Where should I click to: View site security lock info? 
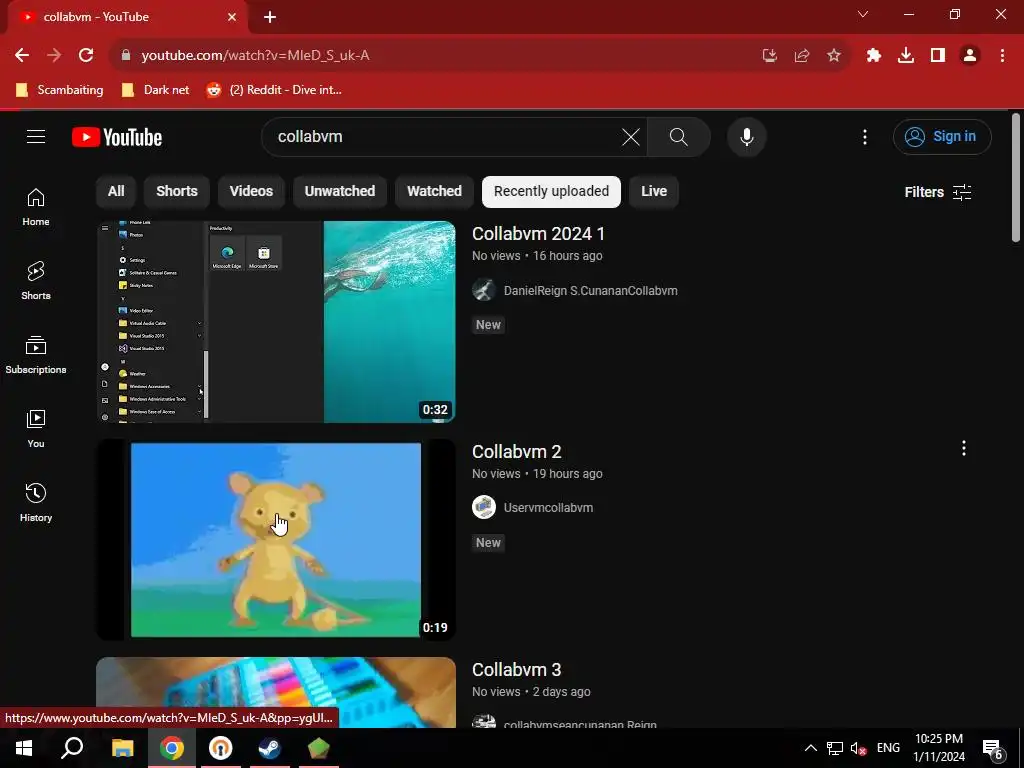point(126,56)
